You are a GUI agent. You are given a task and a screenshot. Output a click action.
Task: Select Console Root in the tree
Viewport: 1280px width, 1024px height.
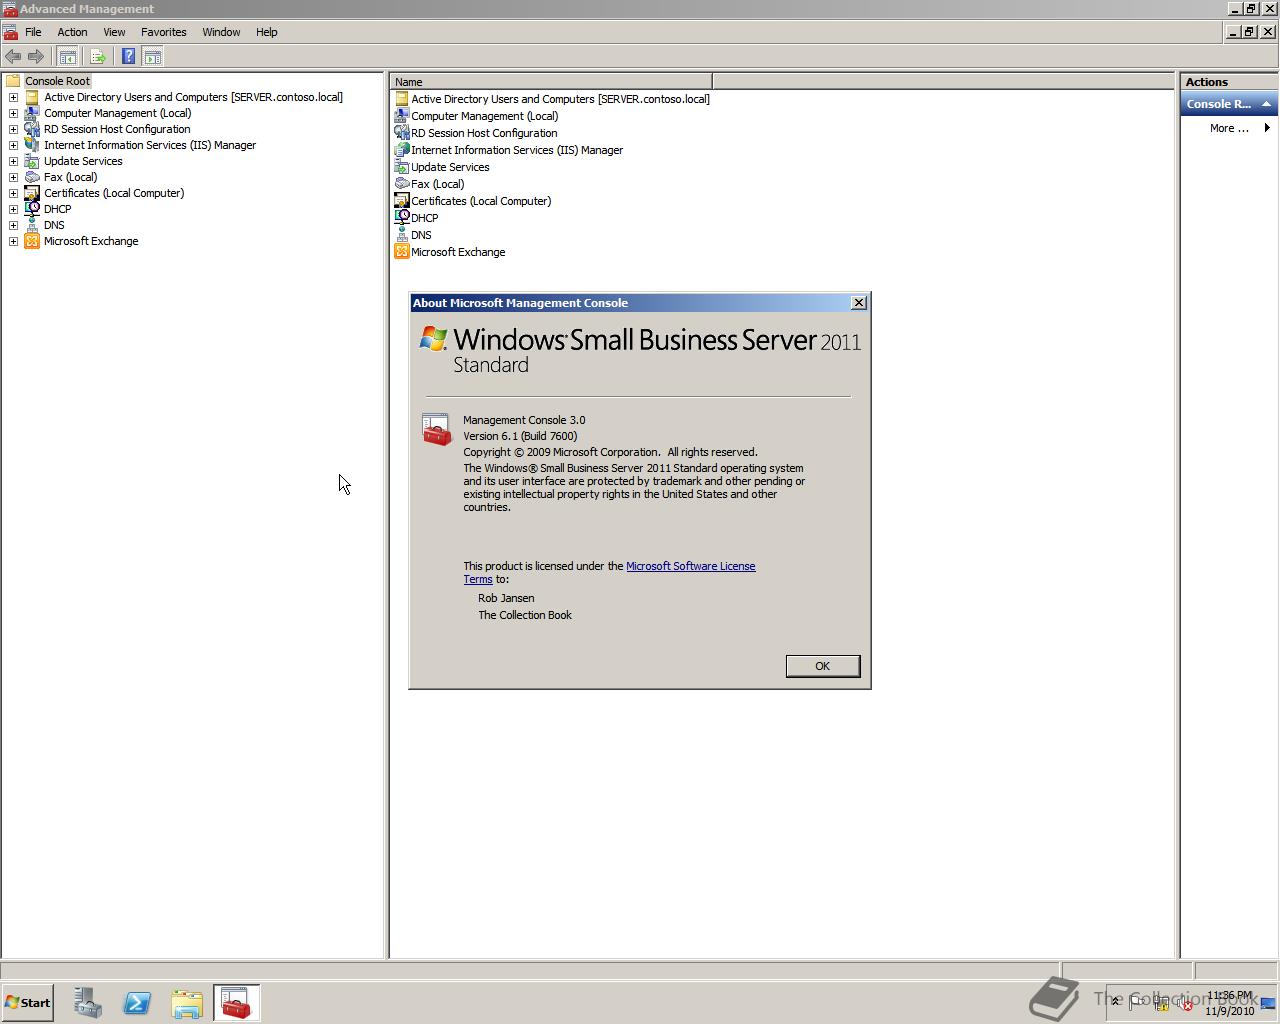[57, 81]
